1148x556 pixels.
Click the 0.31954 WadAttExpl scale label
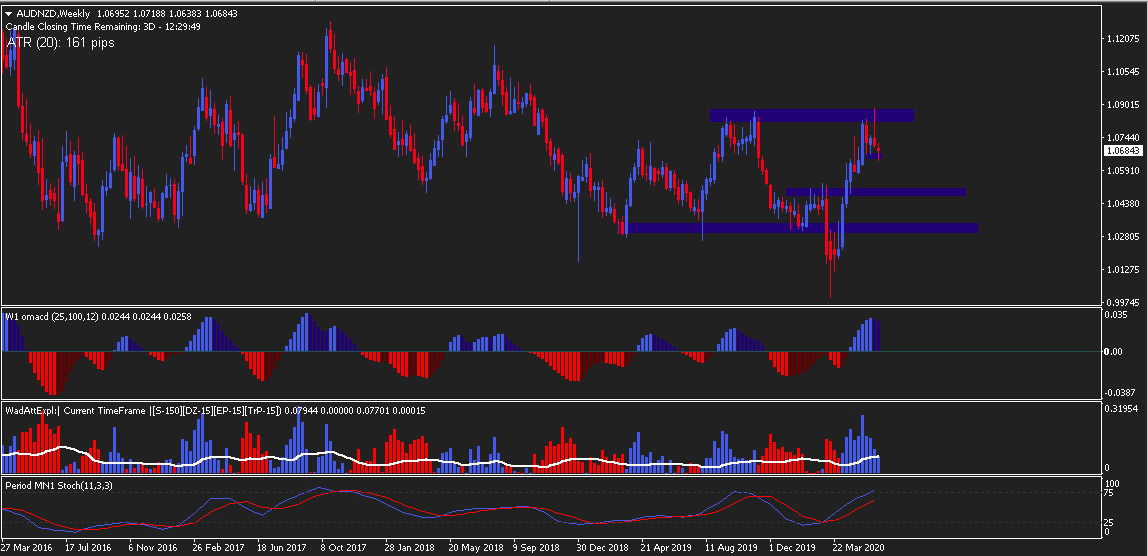point(1121,409)
